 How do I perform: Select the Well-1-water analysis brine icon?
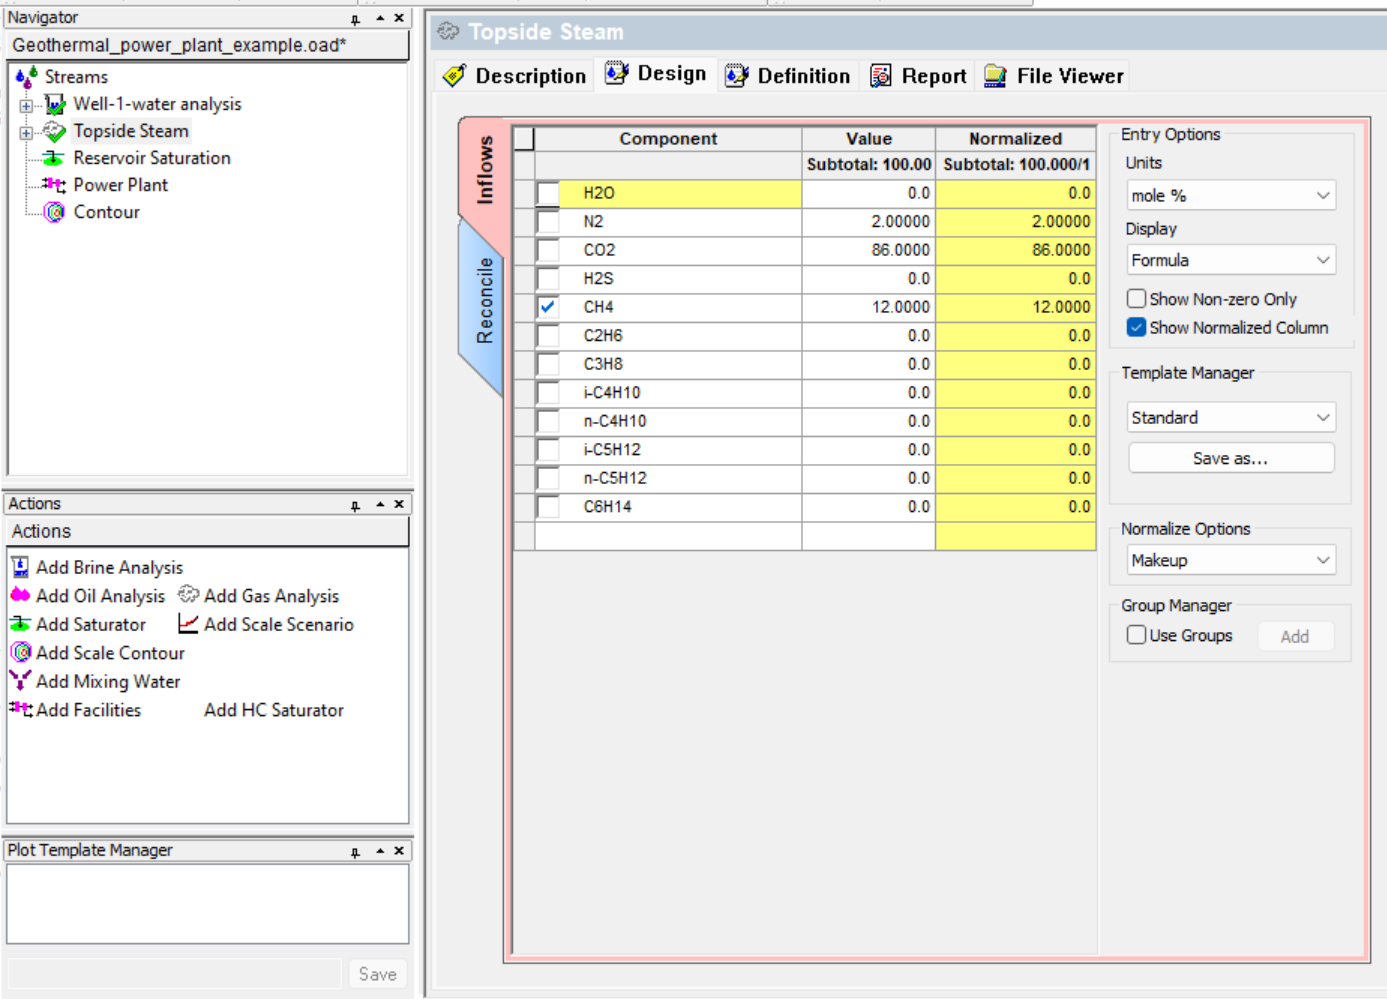point(55,104)
